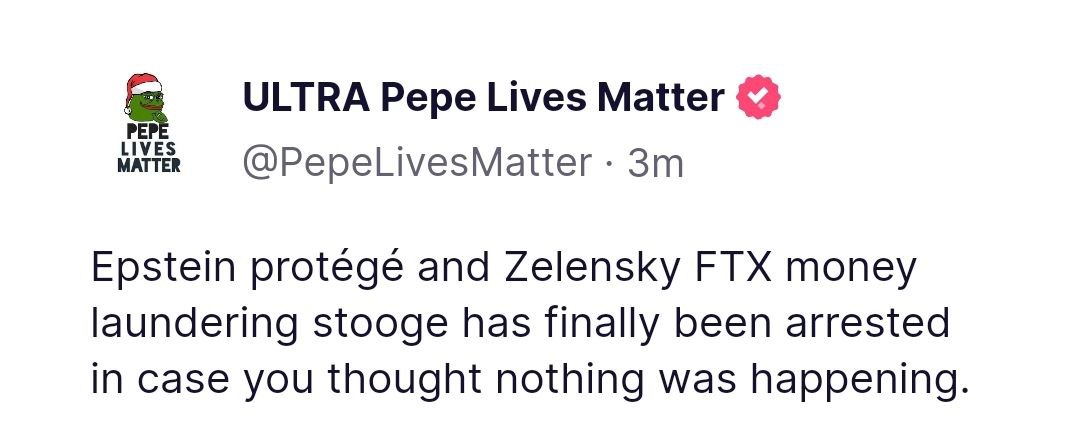Click the dot separator before "3m"
This screenshot has height=438, width=1079.
[608, 162]
